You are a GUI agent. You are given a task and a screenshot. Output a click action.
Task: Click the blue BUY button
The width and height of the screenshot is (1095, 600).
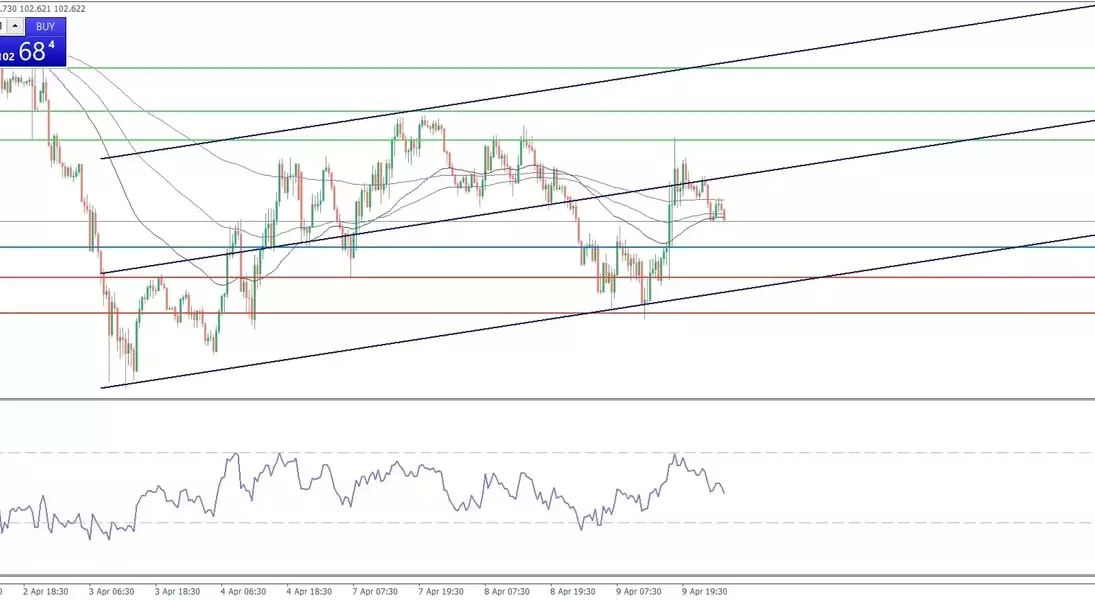(45, 27)
